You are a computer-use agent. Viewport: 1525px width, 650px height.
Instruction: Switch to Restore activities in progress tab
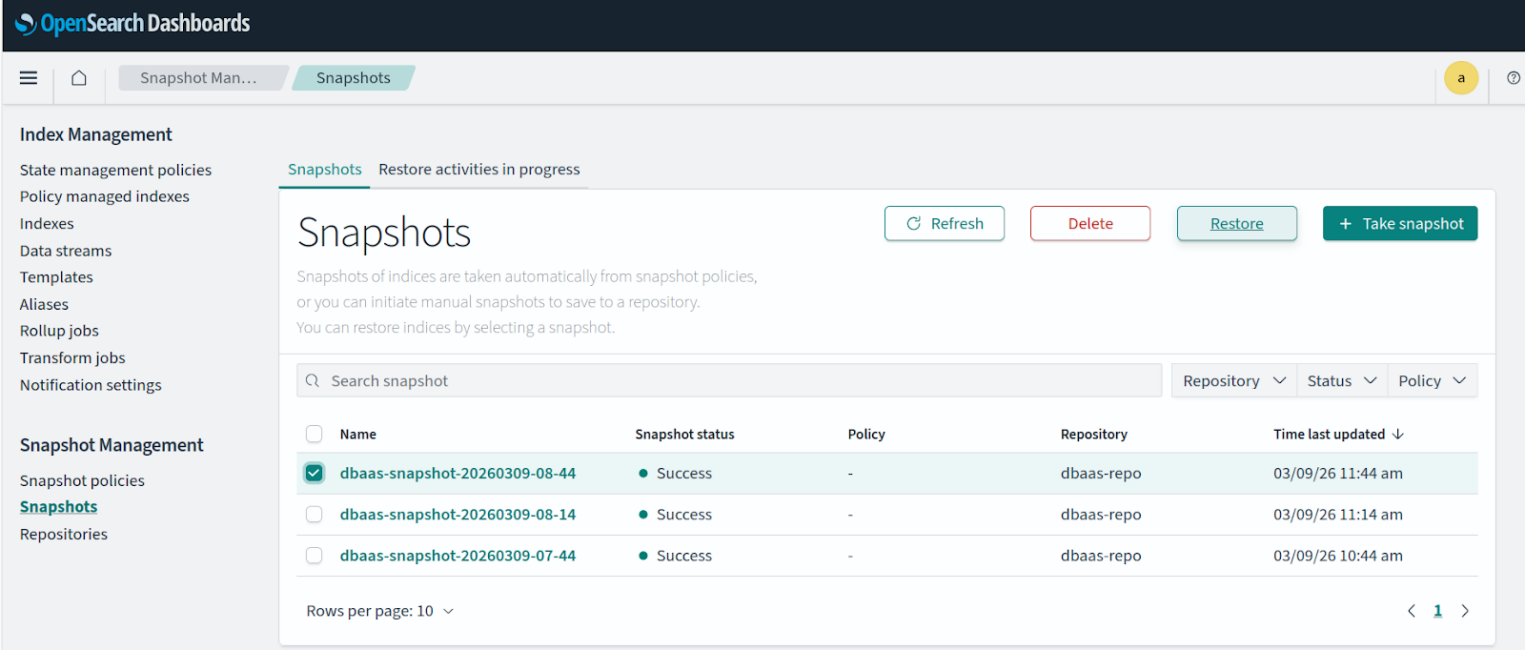coord(479,170)
